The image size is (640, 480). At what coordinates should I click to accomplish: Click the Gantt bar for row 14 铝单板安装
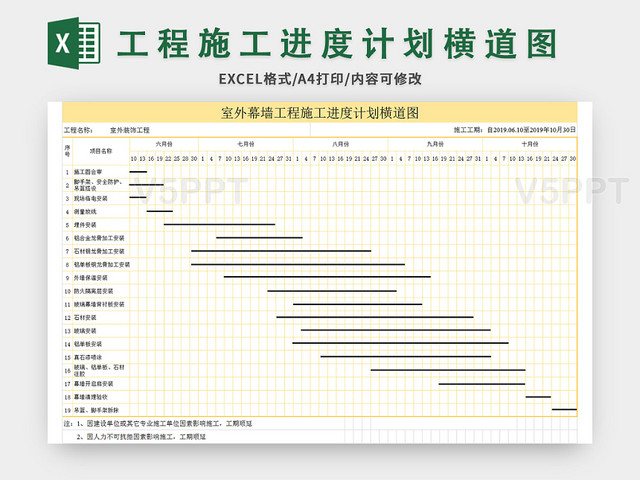(x=400, y=343)
